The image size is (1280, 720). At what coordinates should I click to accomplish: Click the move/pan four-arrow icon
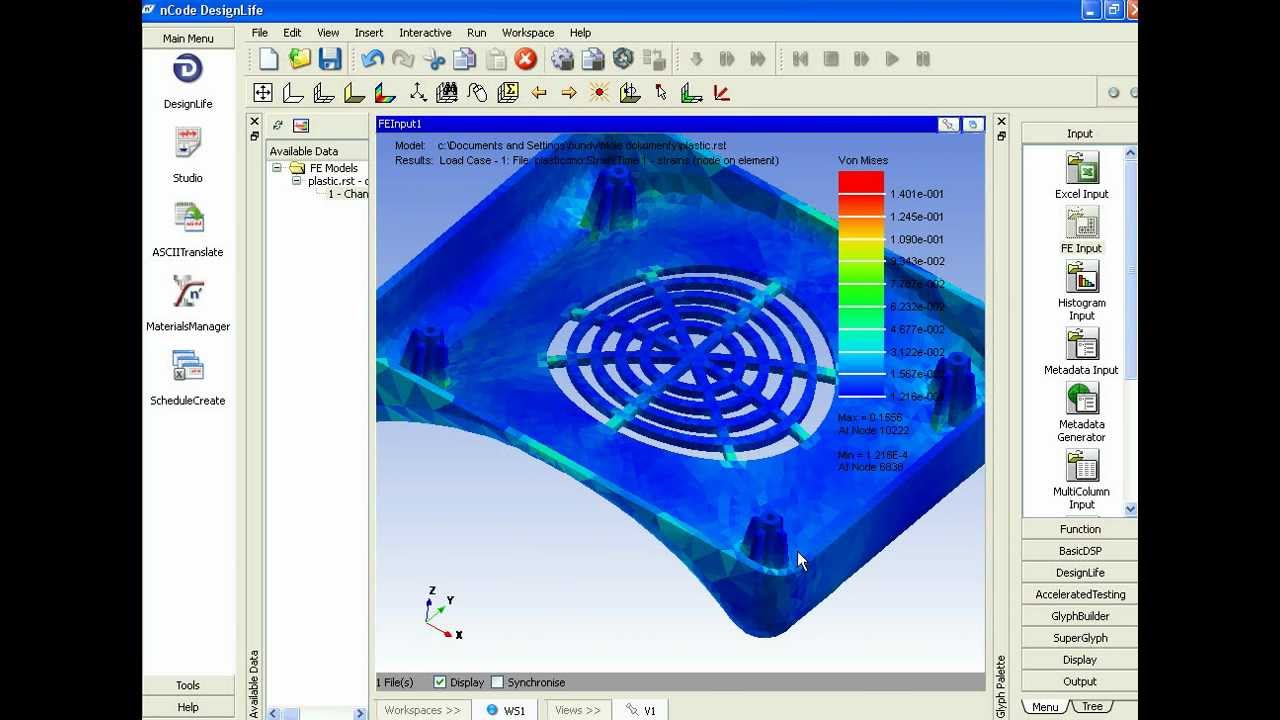[x=263, y=93]
